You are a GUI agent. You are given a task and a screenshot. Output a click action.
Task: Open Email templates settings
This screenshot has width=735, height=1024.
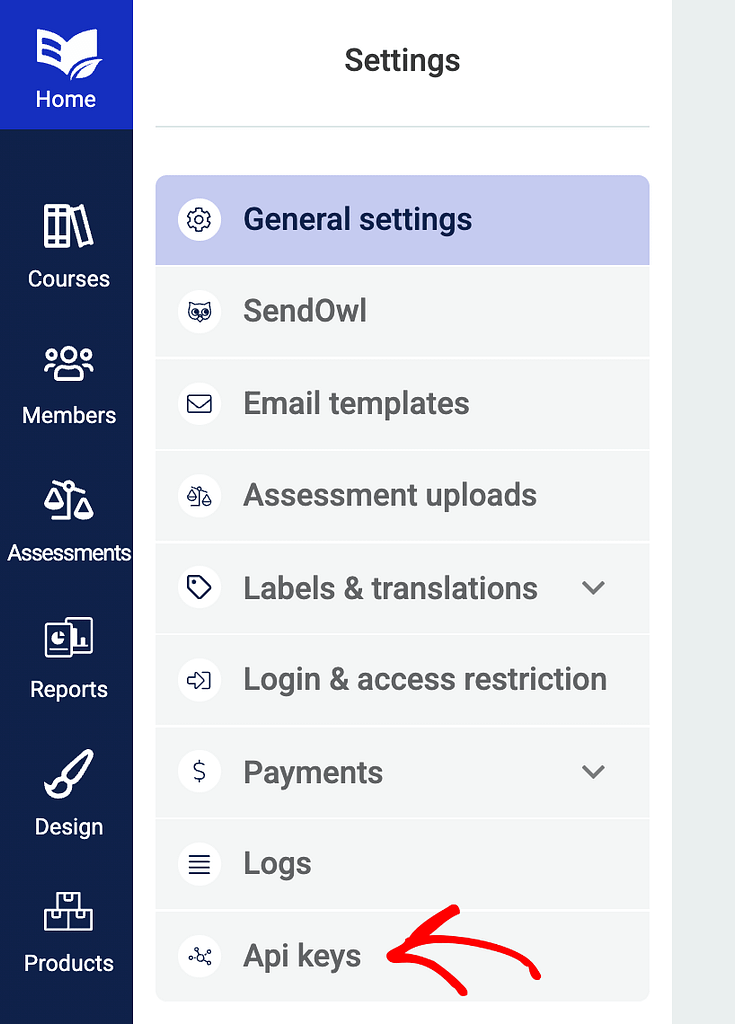click(402, 404)
